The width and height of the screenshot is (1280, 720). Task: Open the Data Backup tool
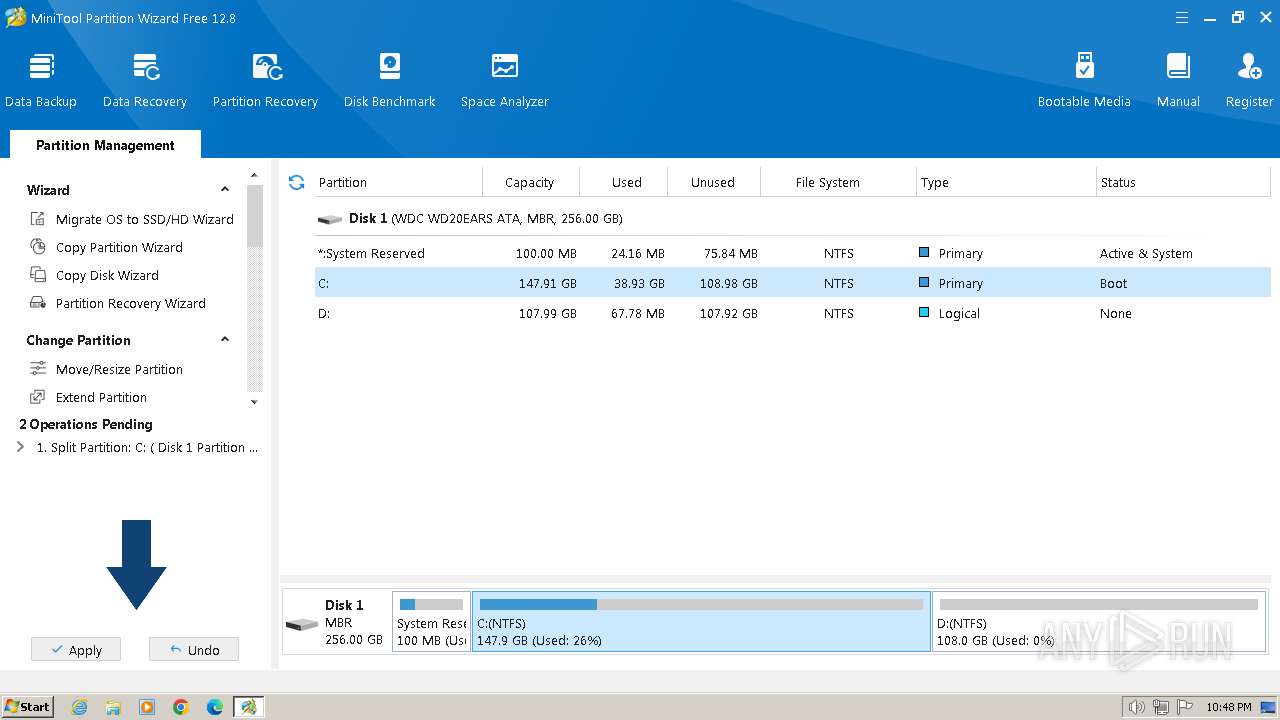(41, 80)
